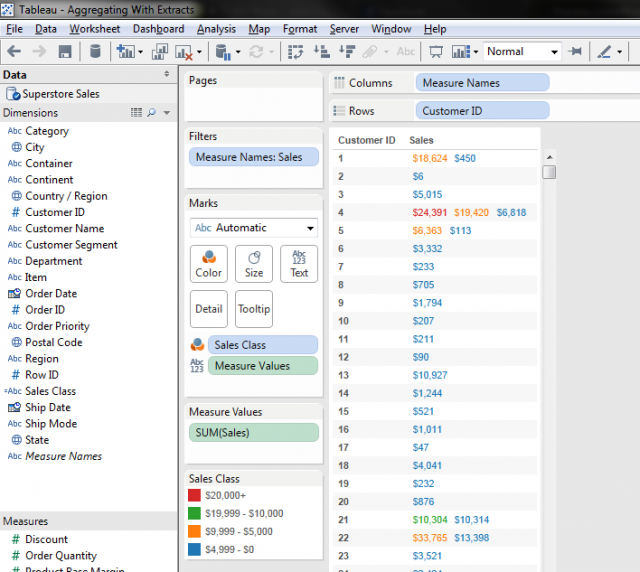This screenshot has height=572, width=640.
Task: Select the Sales Class dimension in Data pane
Action: coord(50,391)
